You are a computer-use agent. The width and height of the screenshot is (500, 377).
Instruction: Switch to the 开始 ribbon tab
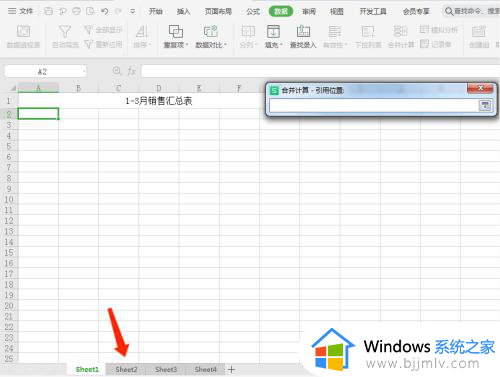156,12
